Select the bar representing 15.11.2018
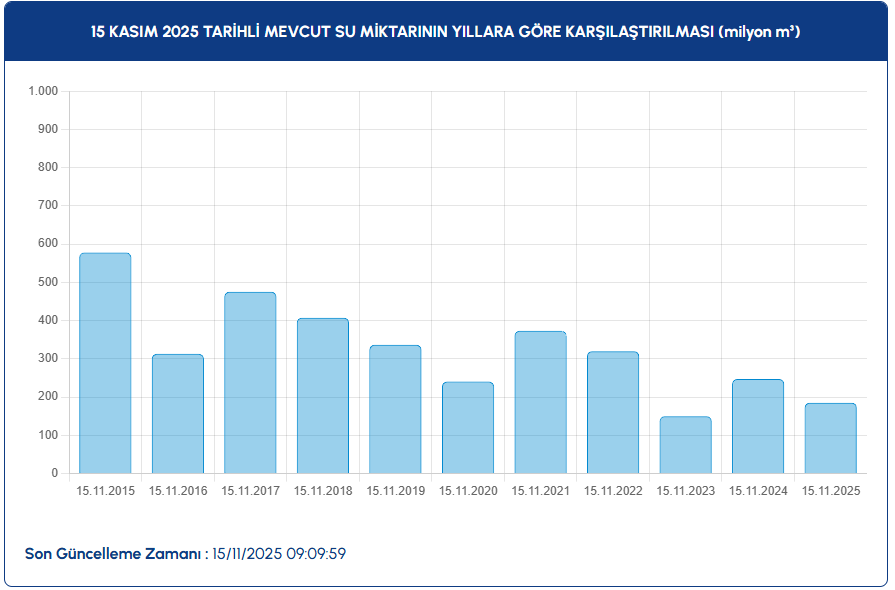 [x=323, y=396]
